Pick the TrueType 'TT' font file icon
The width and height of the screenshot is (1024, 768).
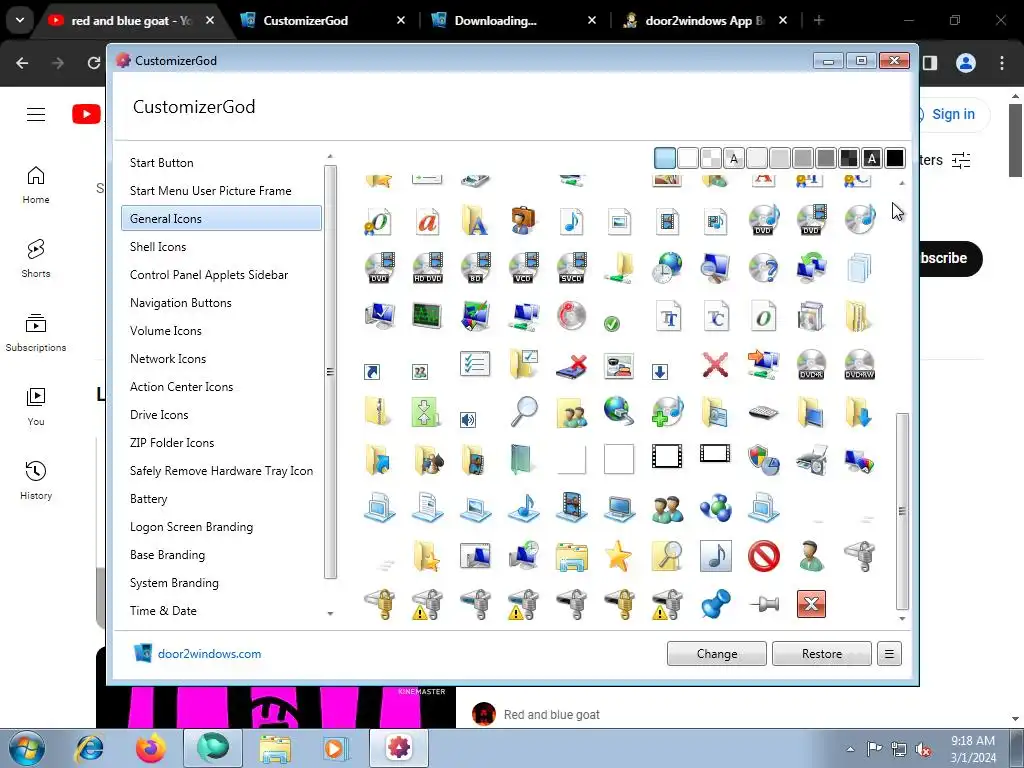(667, 317)
